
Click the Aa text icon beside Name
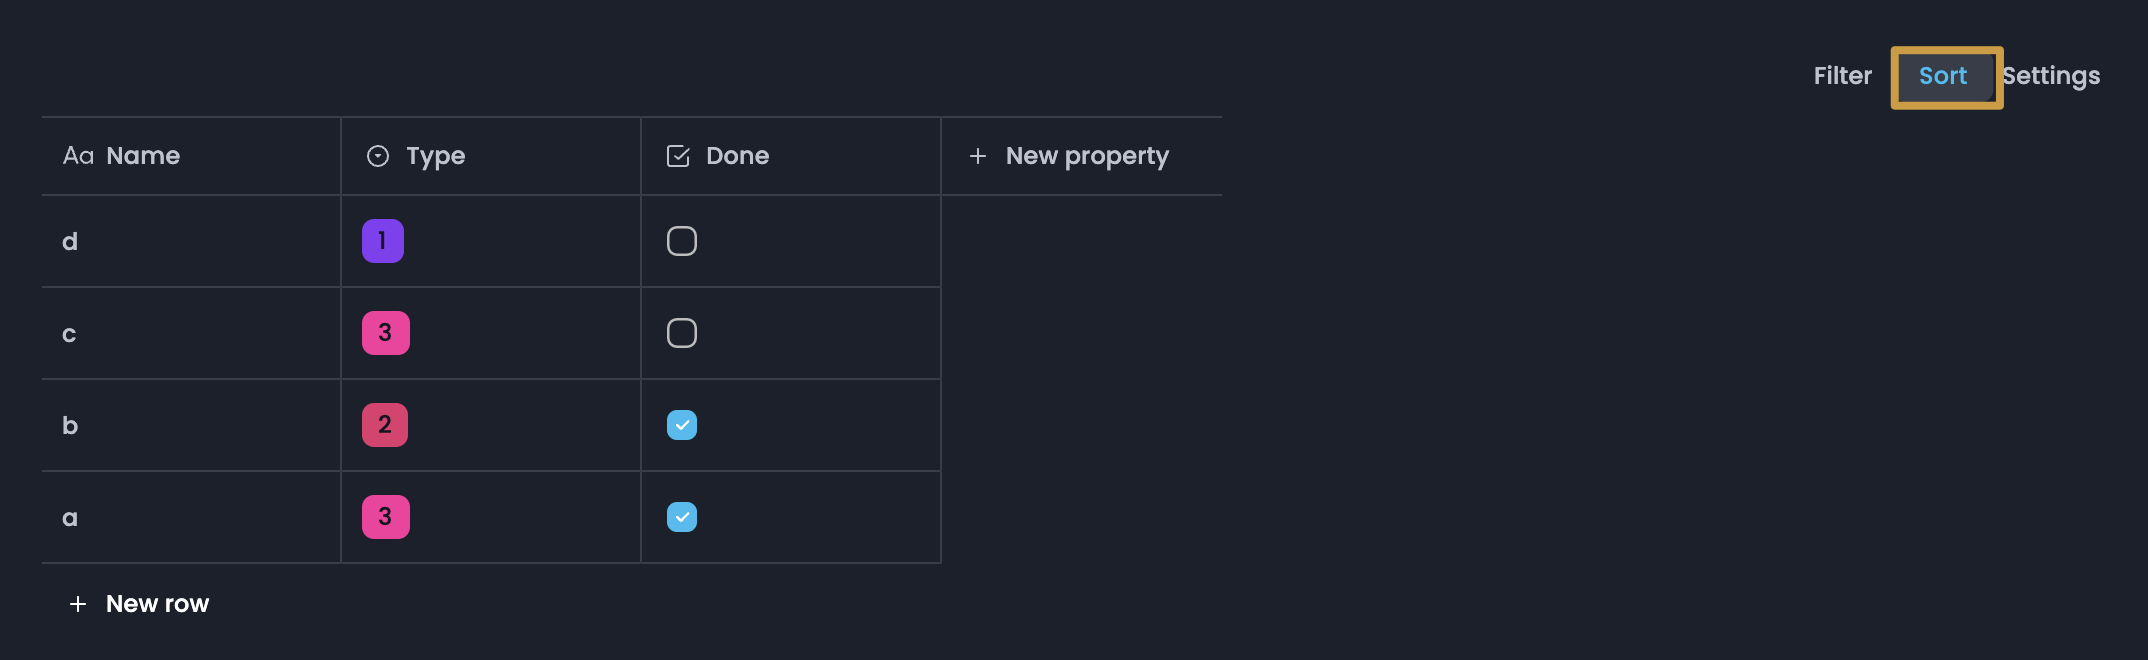coord(78,156)
